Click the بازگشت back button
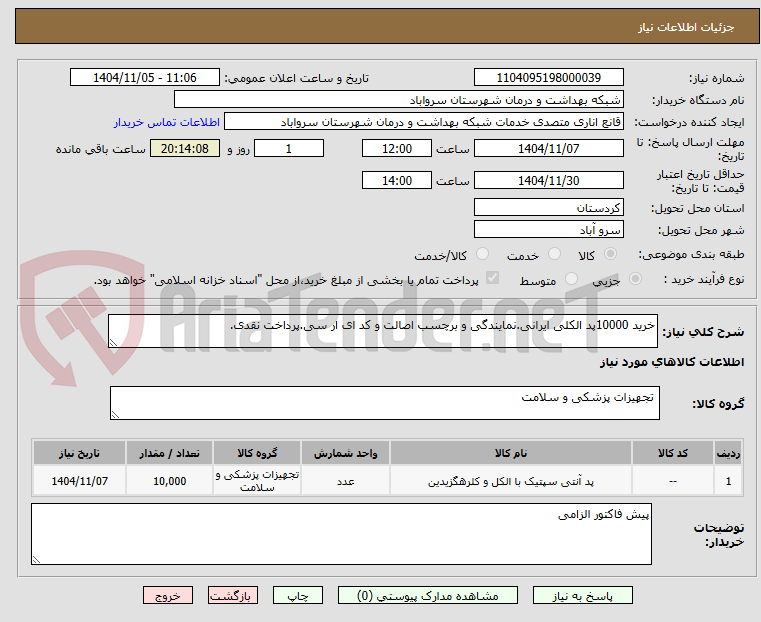The image size is (761, 622). [233, 596]
